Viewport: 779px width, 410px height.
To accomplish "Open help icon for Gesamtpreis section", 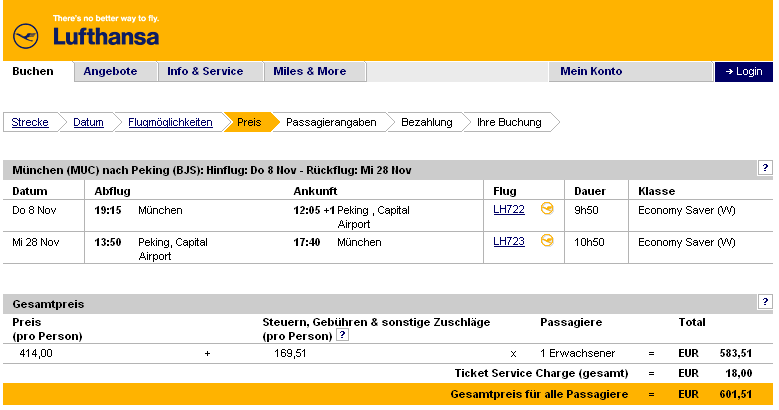I will tap(765, 301).
